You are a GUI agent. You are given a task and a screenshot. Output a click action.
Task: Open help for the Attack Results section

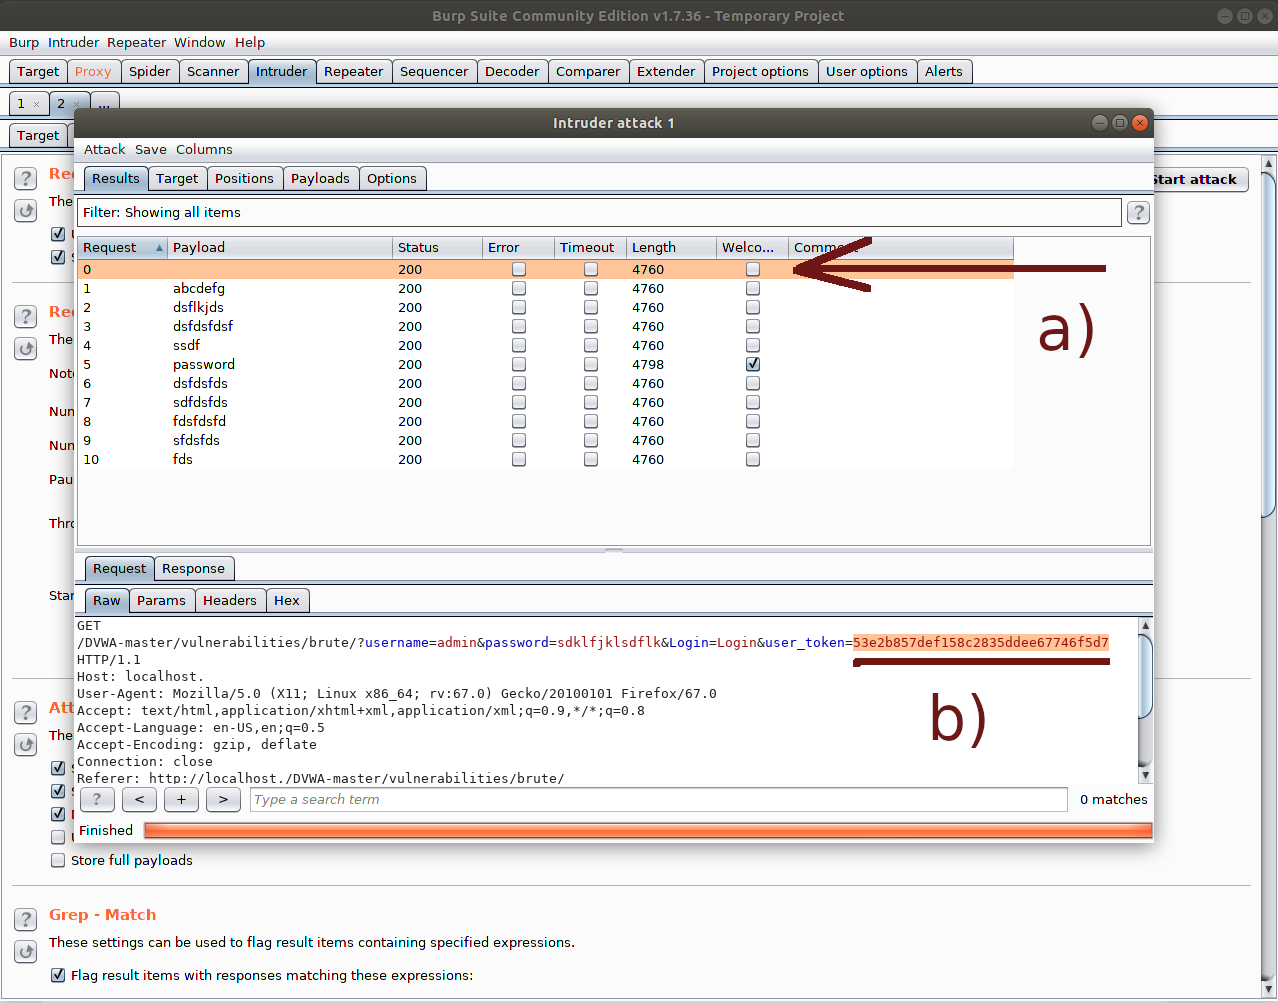point(26,713)
